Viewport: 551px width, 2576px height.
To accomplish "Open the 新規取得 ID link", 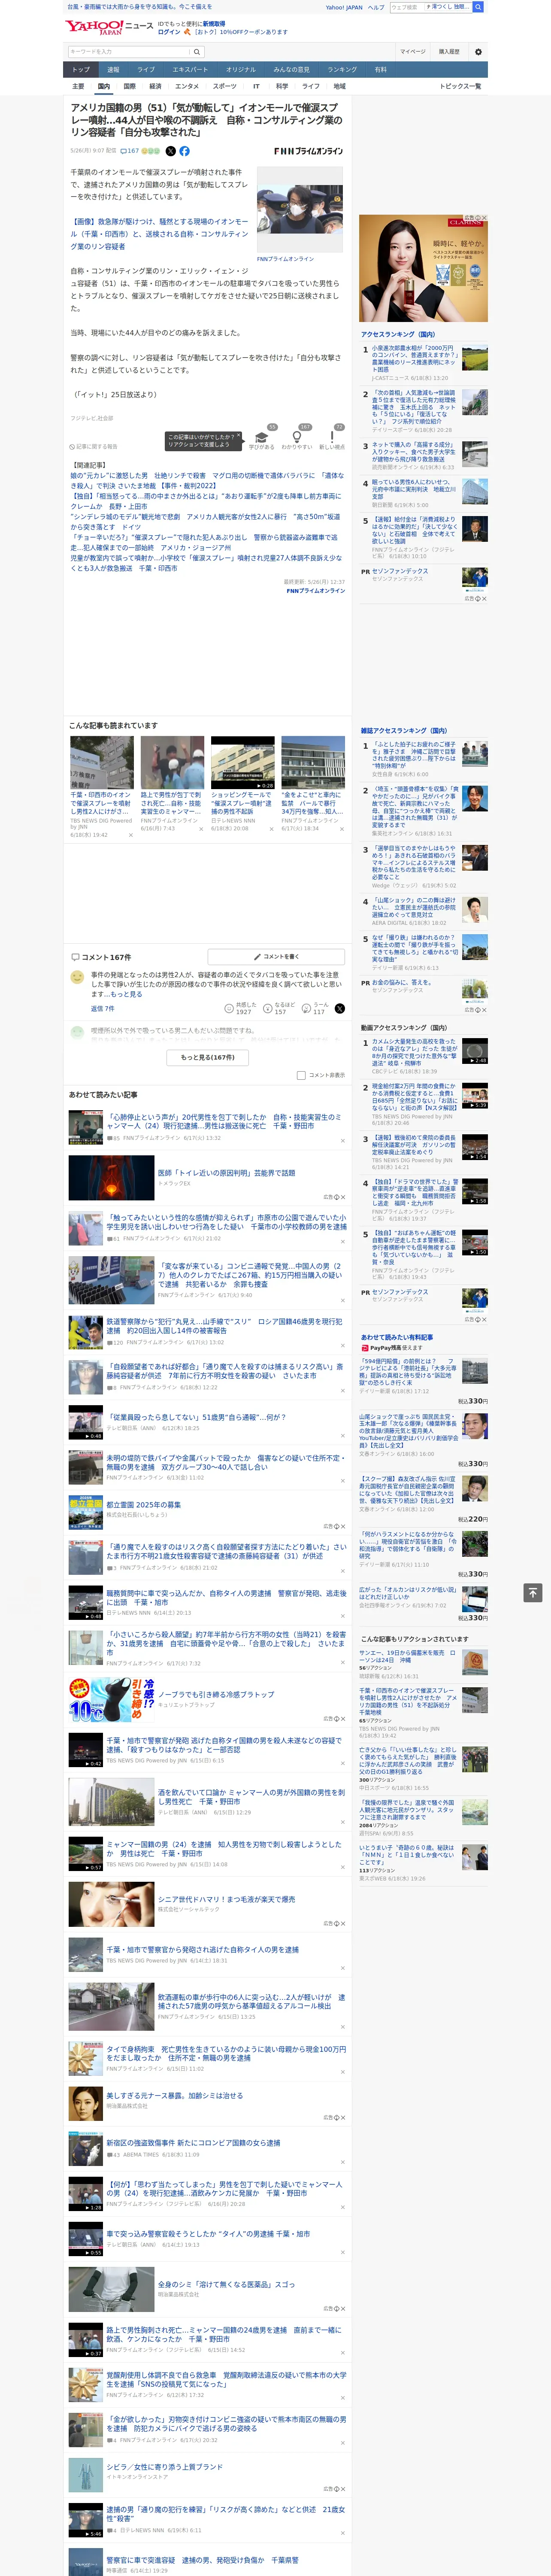I will [214, 23].
